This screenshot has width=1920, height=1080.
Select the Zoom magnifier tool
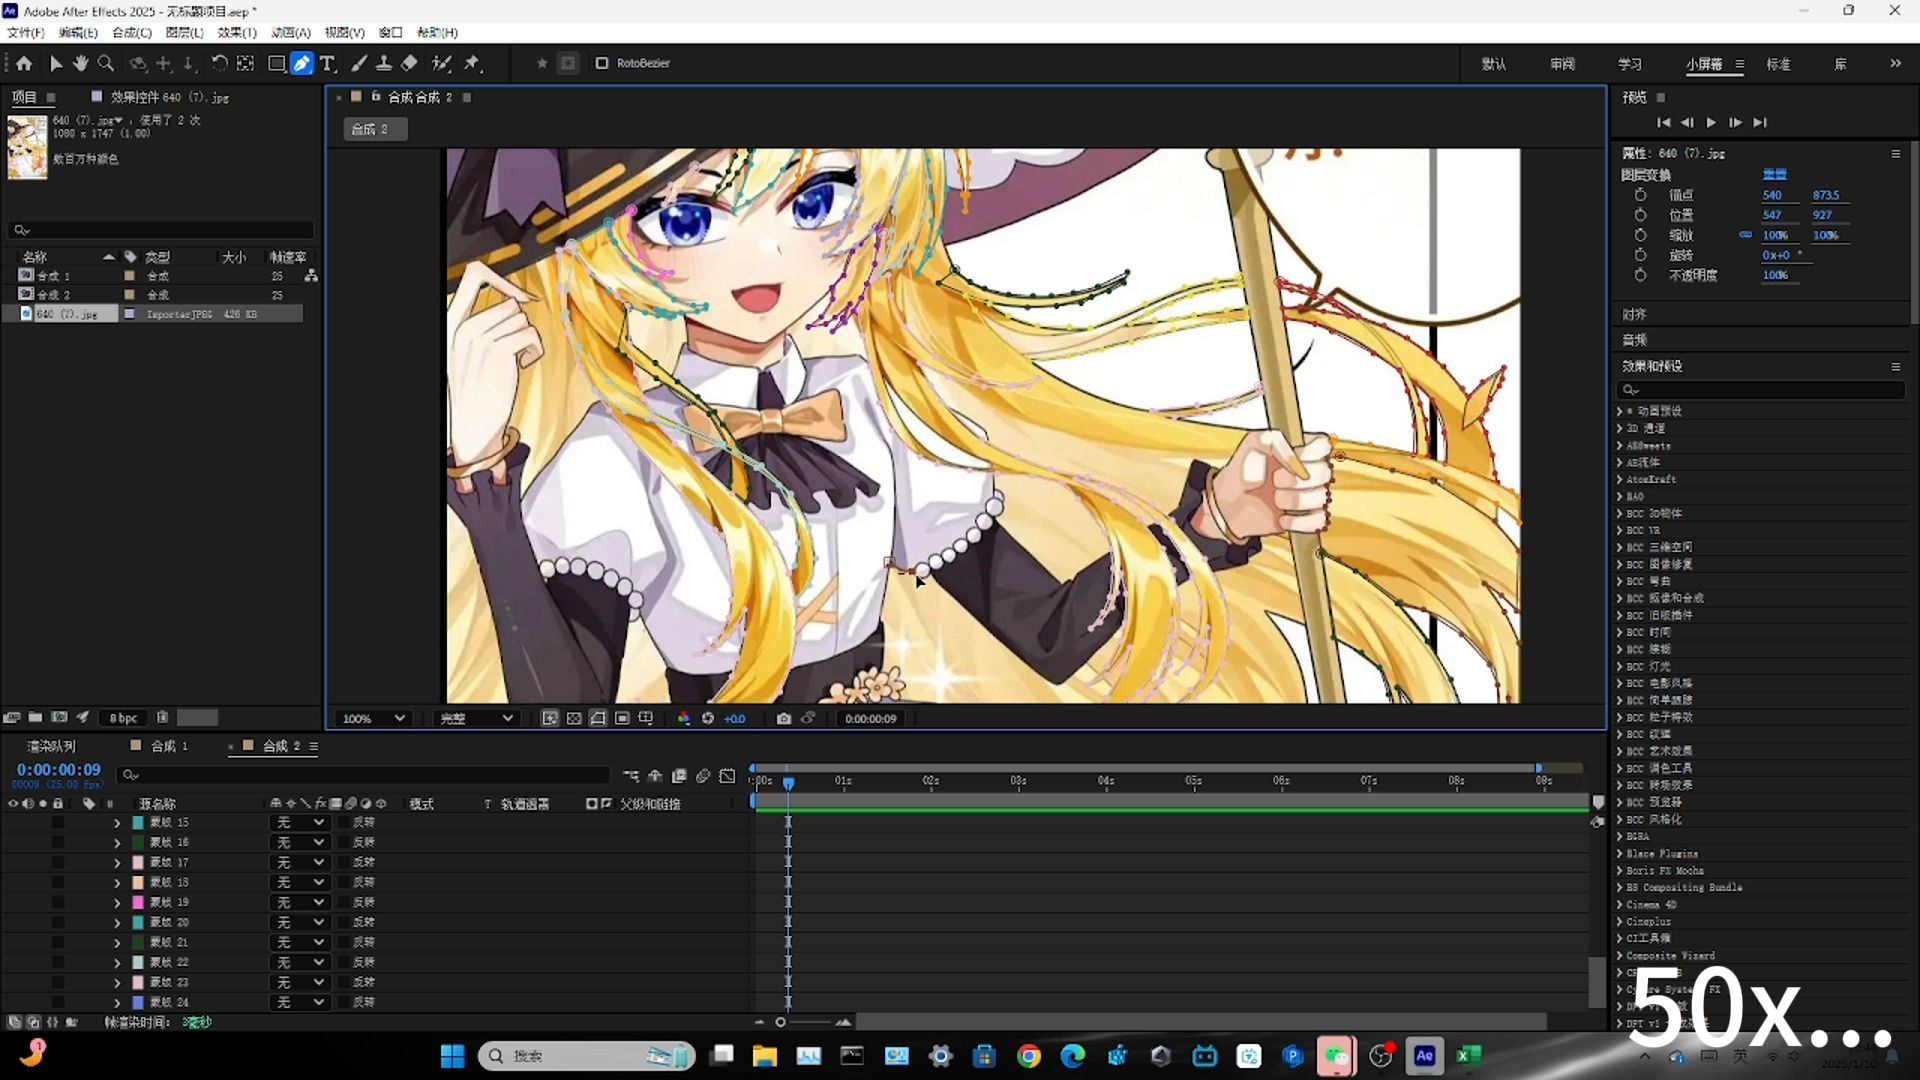[x=106, y=63]
